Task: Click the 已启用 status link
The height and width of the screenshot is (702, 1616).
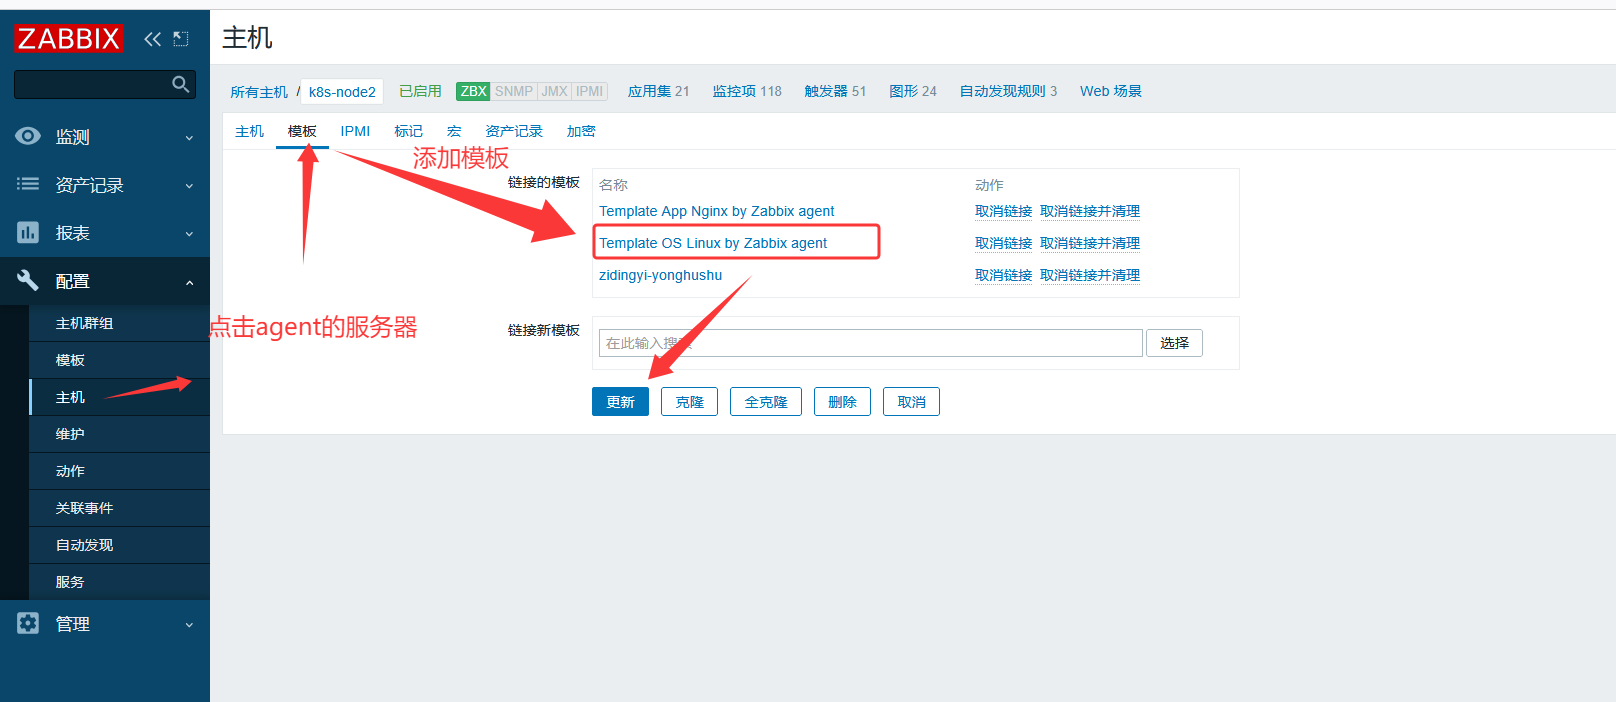Action: click(x=420, y=91)
